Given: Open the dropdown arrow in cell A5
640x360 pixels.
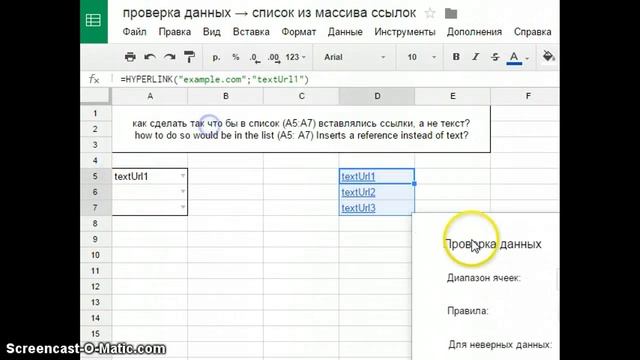Looking at the screenshot, I should pos(182,176).
